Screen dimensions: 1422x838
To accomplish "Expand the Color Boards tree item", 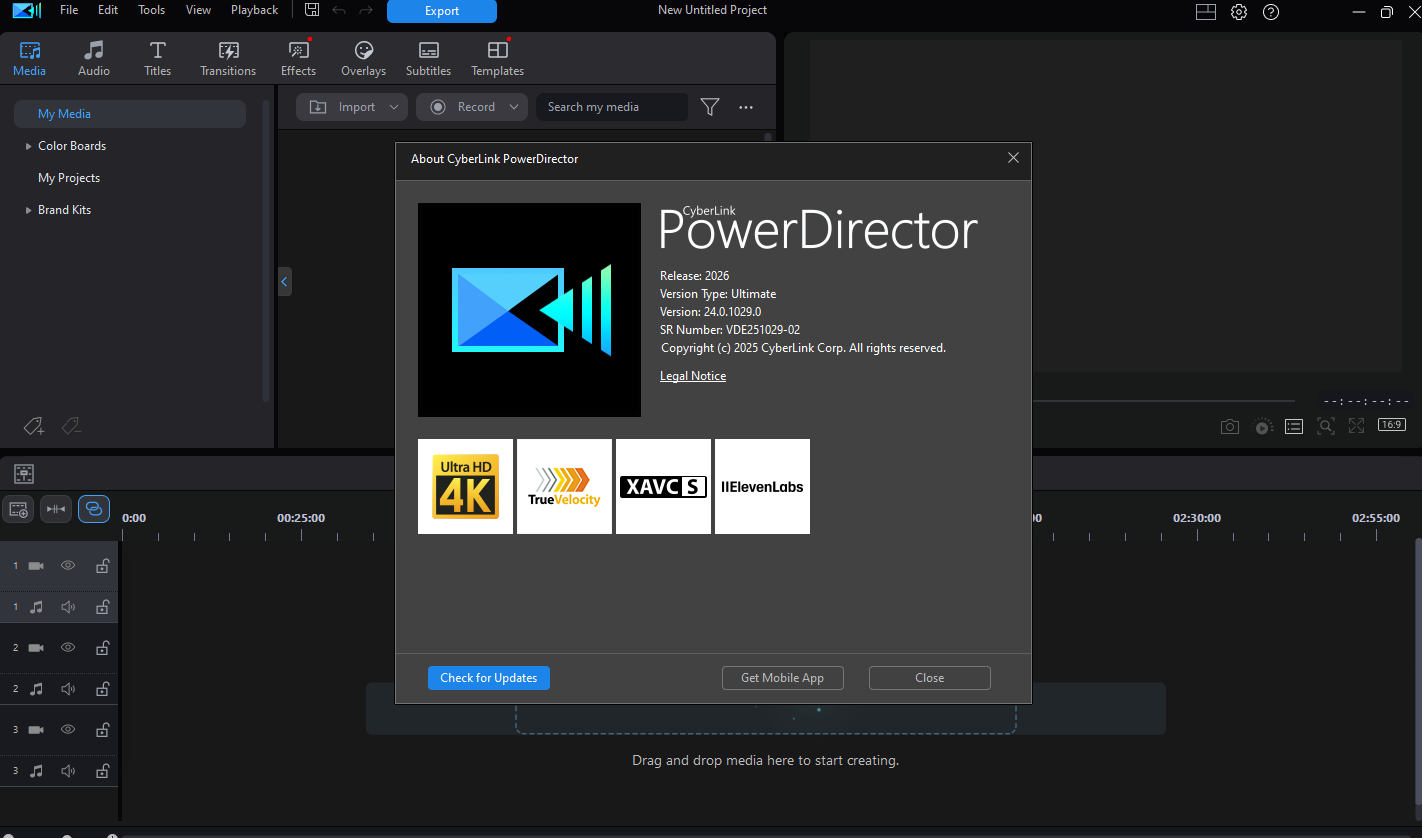I will (28, 146).
